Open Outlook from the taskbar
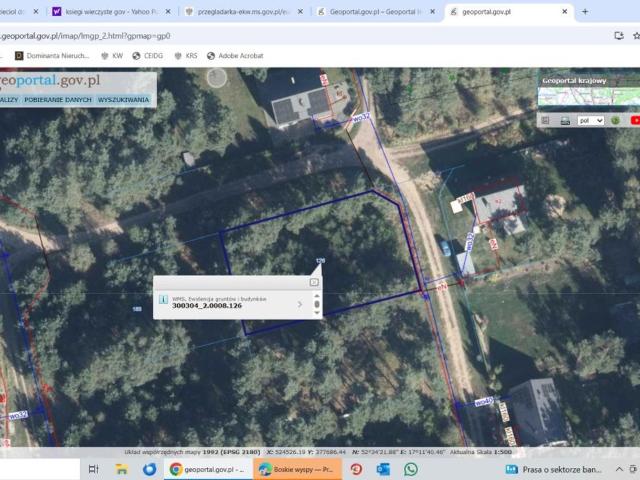Screen dimensions: 640x480 383,469
